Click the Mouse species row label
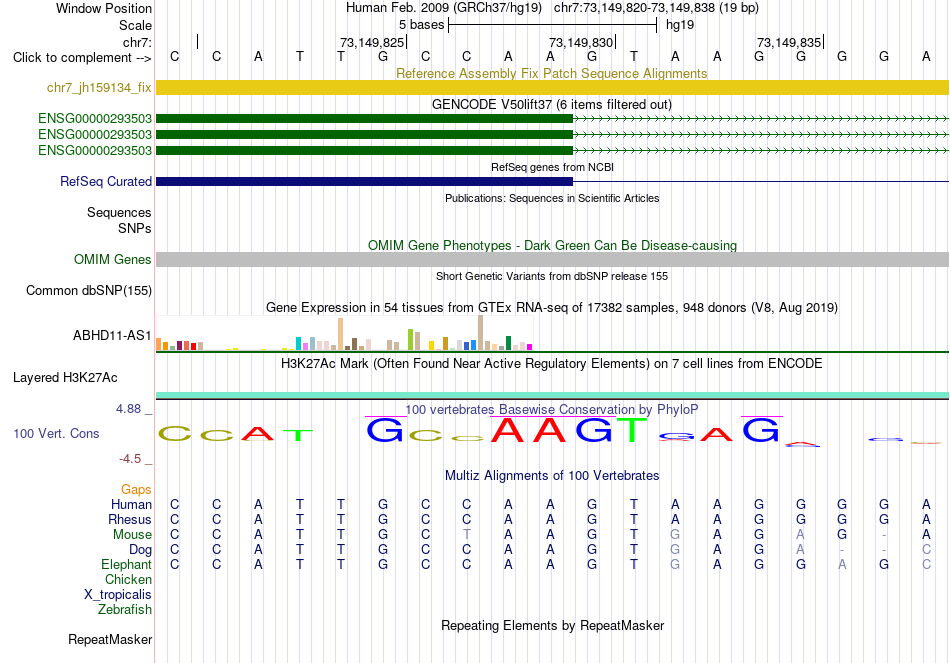Screen dimensions: 950x663 (x=132, y=535)
